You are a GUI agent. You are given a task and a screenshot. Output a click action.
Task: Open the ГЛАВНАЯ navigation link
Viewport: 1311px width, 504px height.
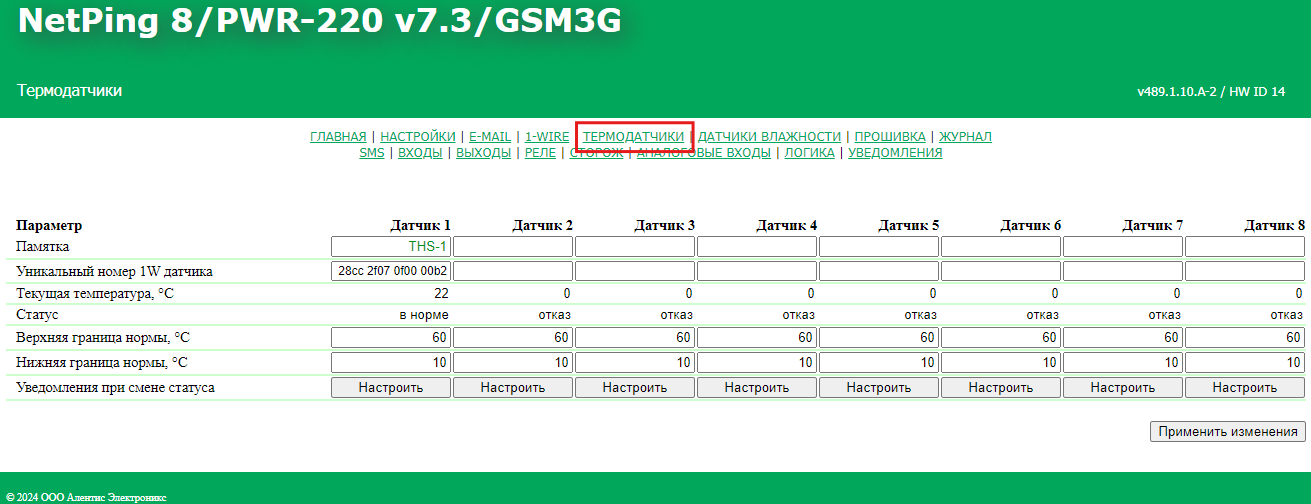pyautogui.click(x=338, y=137)
